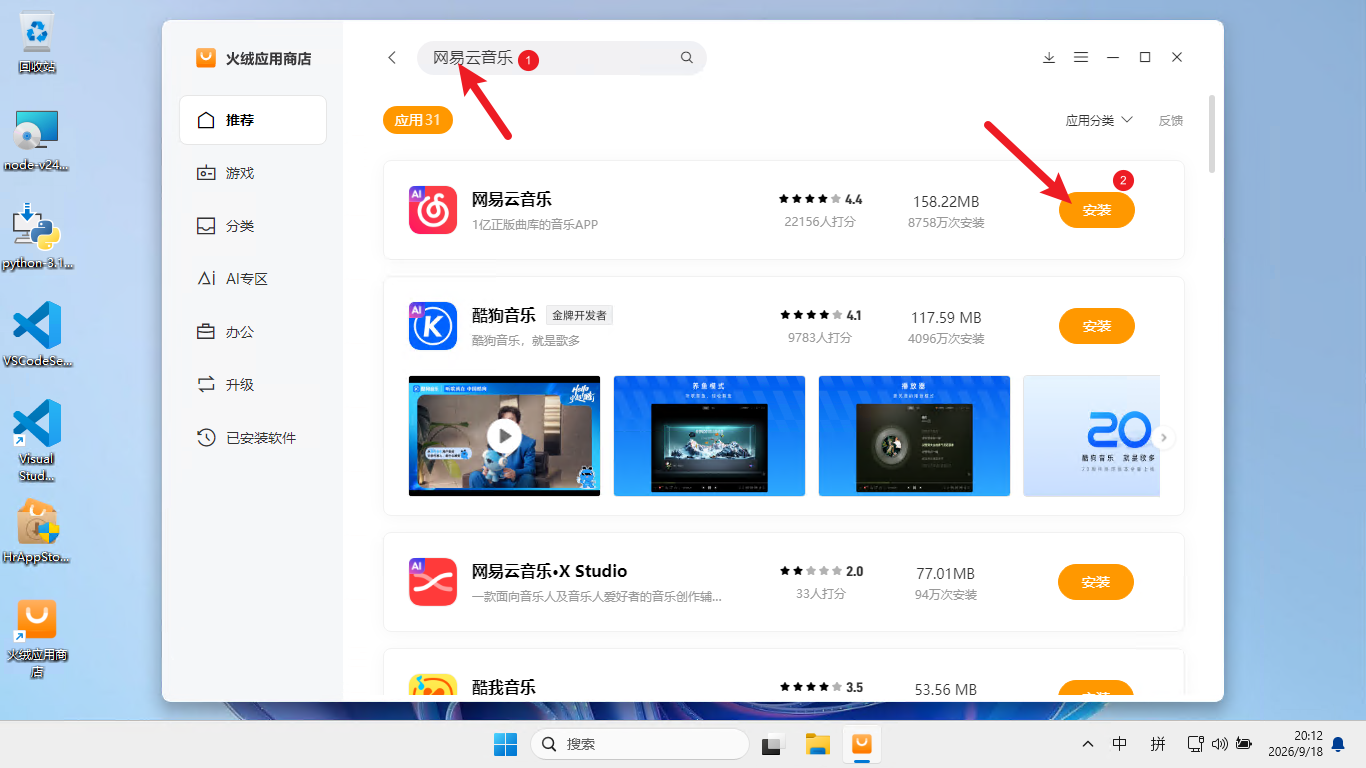This screenshot has width=1366, height=768.
Task: Open the Visual Studio Code shortcut on the desktop
Action: pyautogui.click(x=37, y=441)
